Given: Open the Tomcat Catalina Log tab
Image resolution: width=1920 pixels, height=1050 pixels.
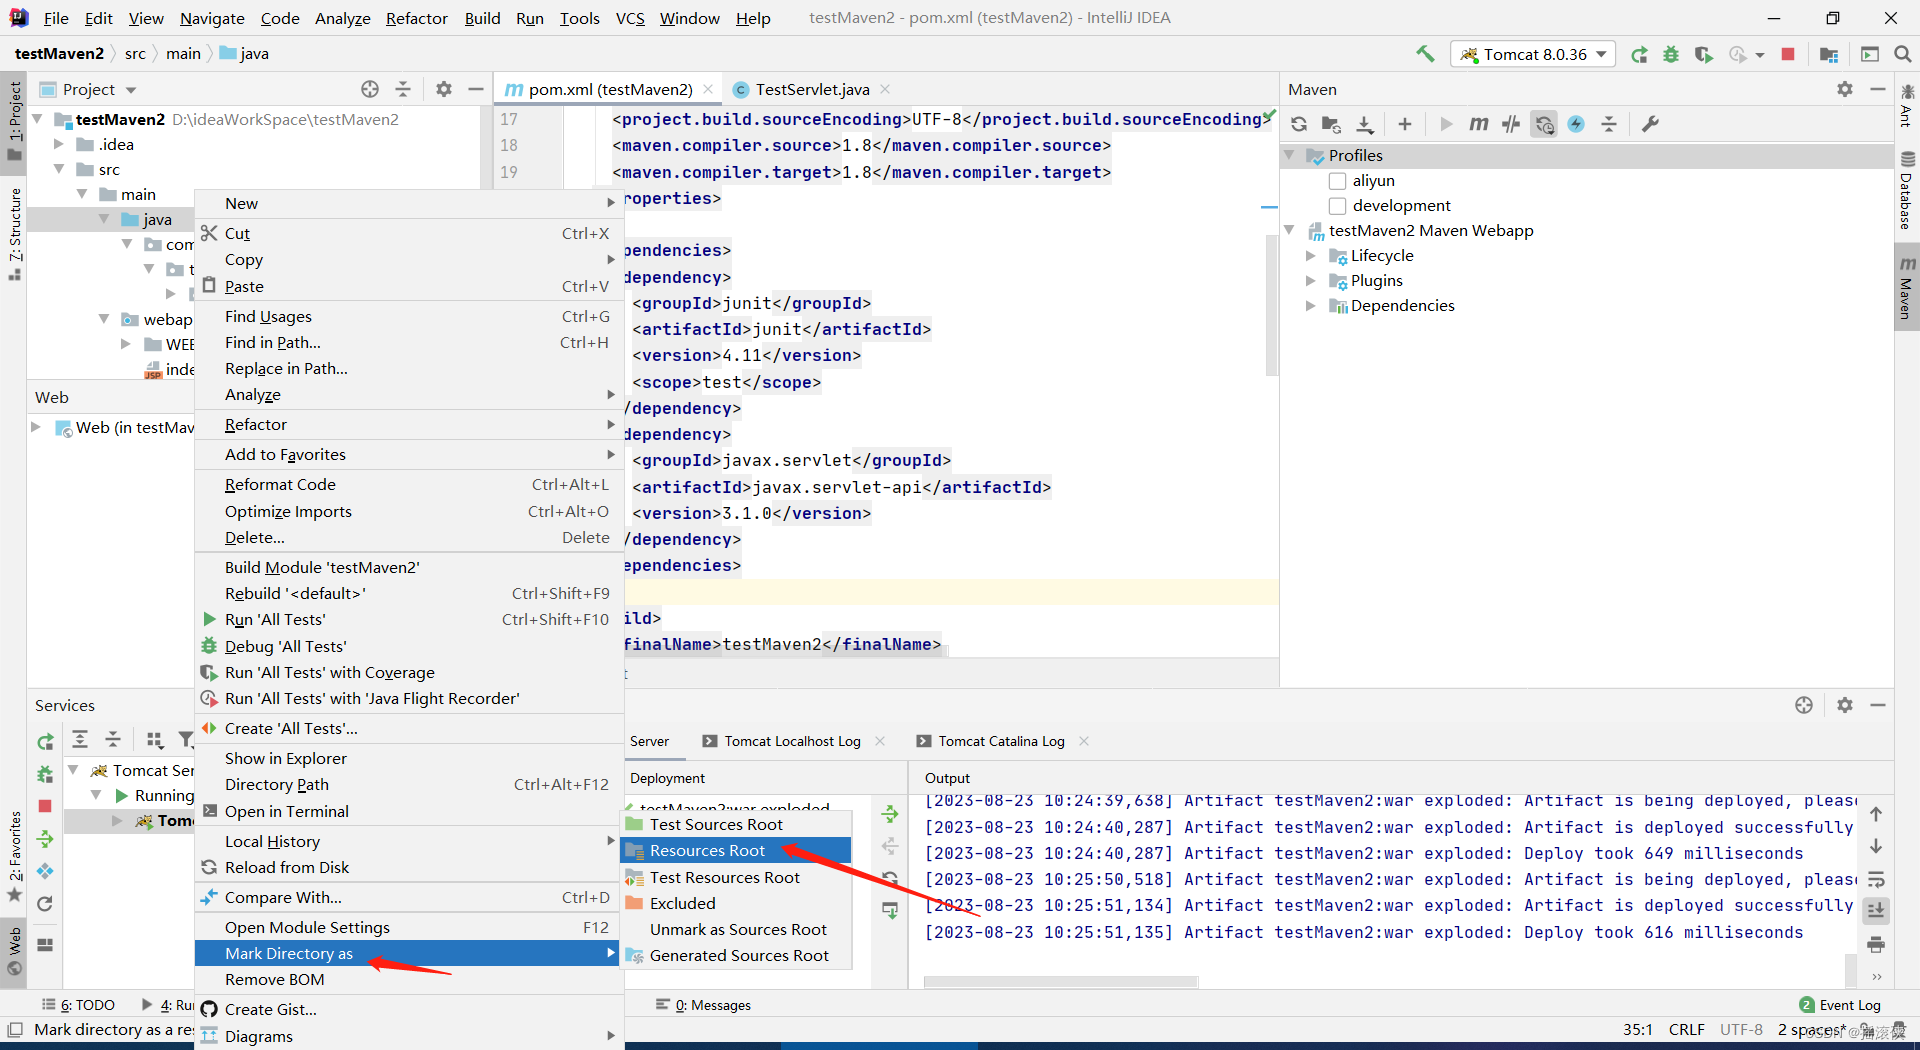Looking at the screenshot, I should coord(1001,741).
